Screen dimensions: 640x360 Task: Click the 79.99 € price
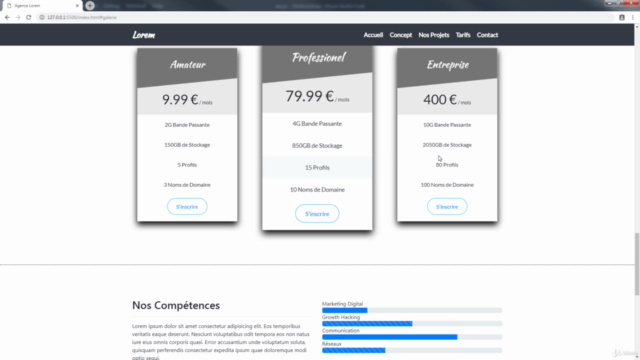click(309, 96)
